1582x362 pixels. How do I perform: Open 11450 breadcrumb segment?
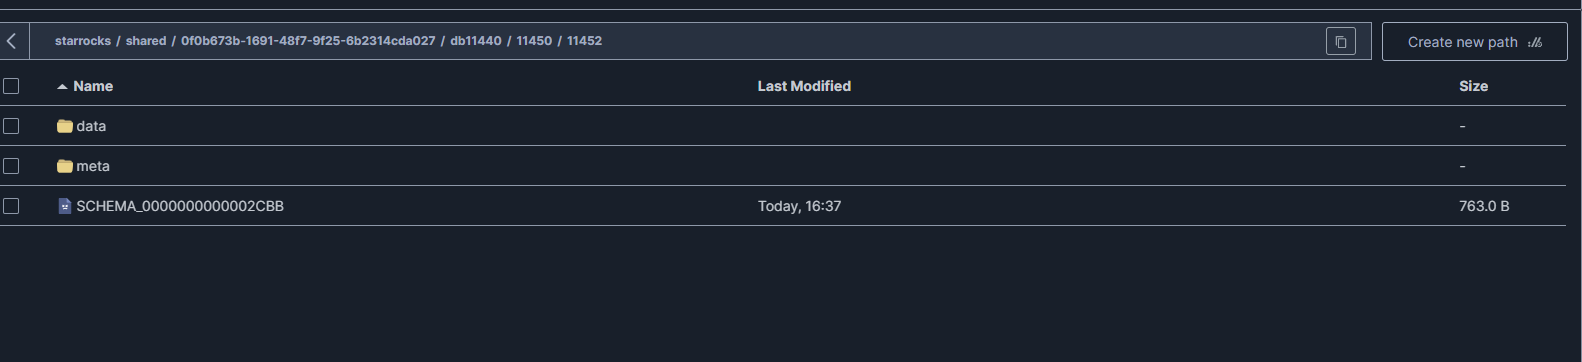(534, 41)
